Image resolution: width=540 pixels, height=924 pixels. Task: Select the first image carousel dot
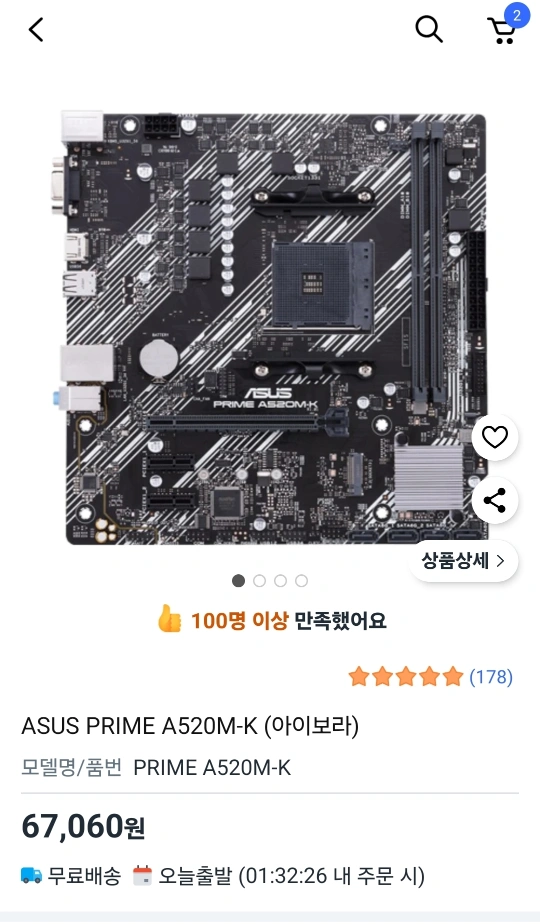(x=238, y=581)
